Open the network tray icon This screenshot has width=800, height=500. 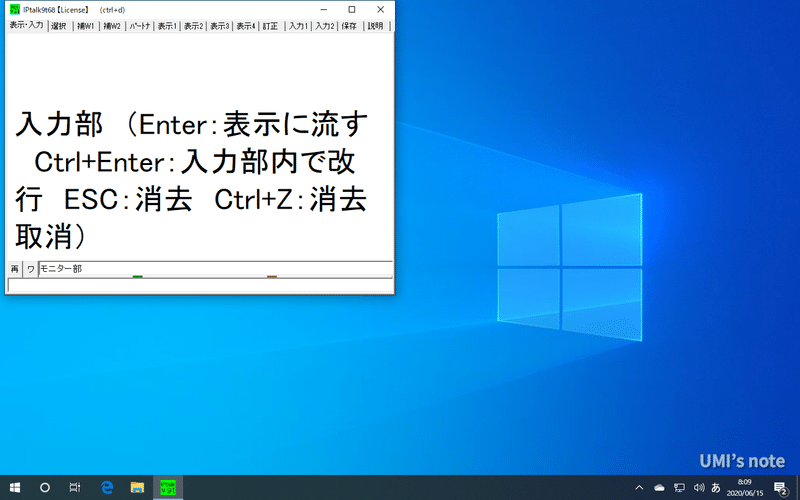click(679, 488)
